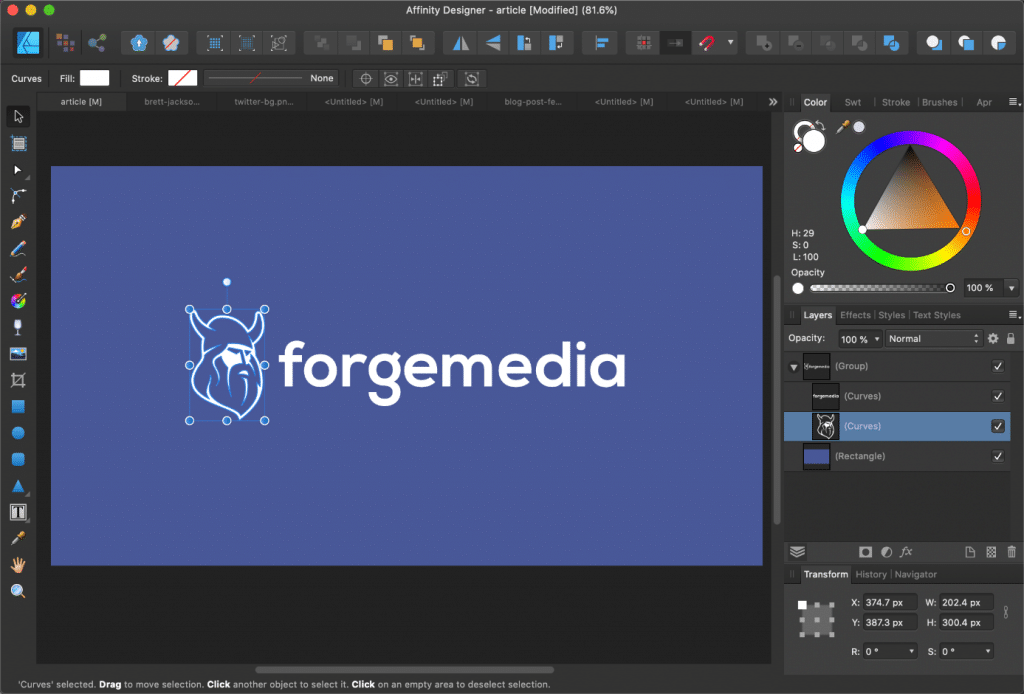Delete the selected layer with trash icon
This screenshot has height=694, width=1024.
pos(1011,552)
